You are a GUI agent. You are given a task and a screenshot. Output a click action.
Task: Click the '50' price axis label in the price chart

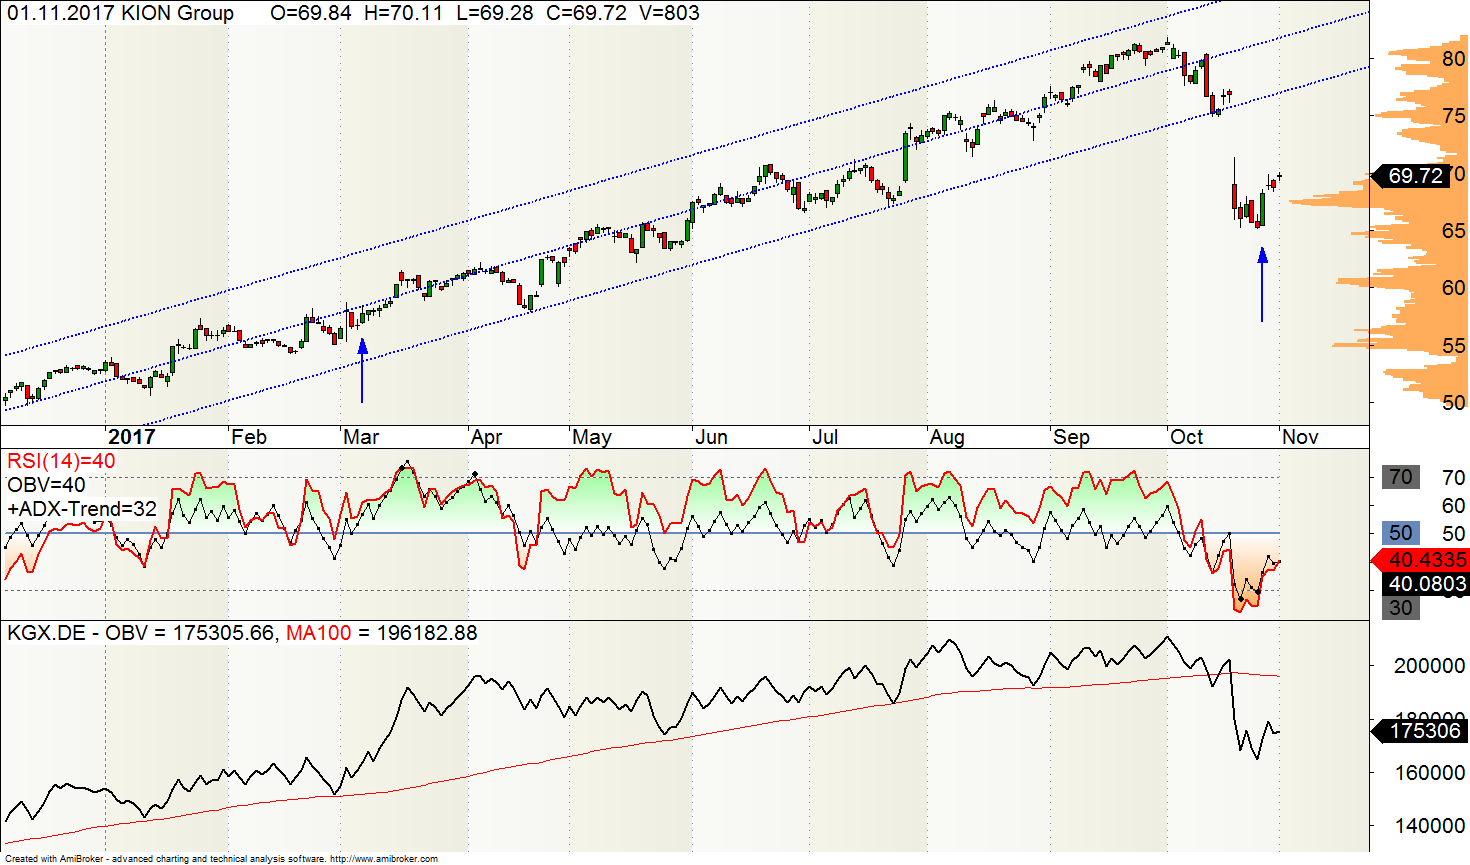click(x=1453, y=403)
